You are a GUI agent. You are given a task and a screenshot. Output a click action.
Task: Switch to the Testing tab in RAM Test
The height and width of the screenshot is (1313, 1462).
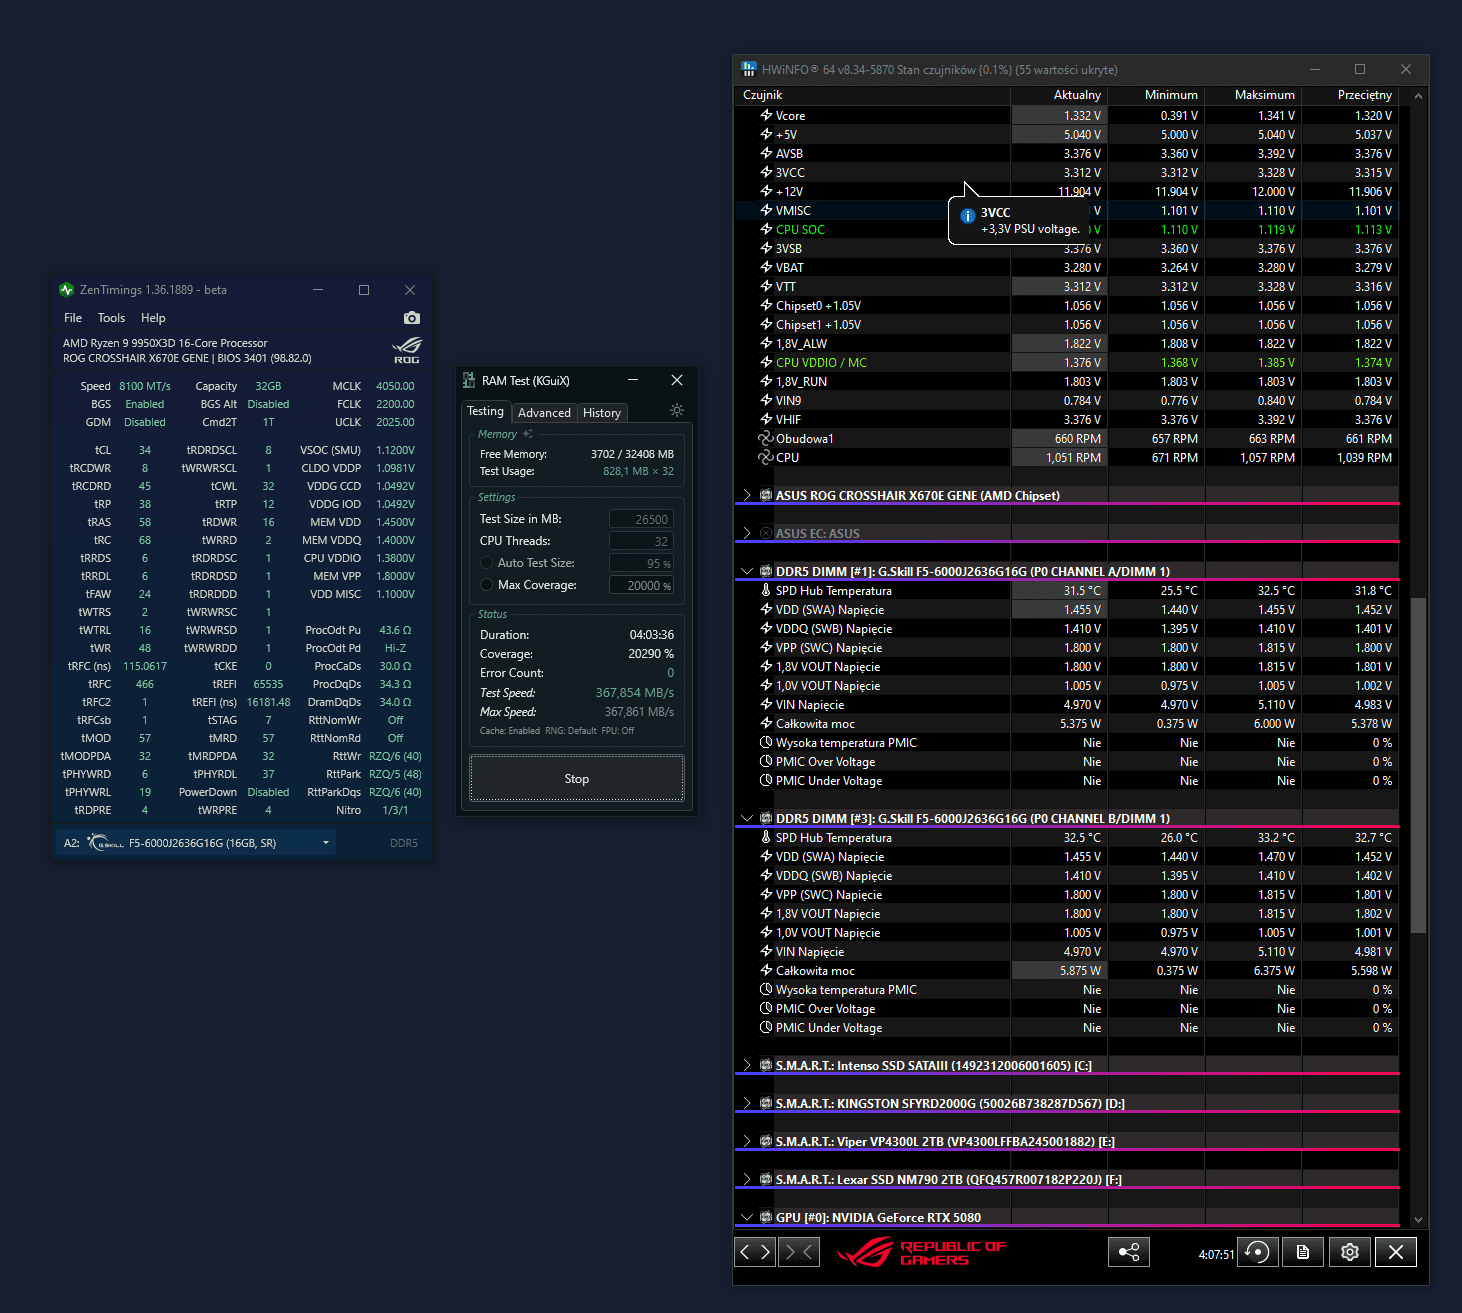click(x=486, y=411)
